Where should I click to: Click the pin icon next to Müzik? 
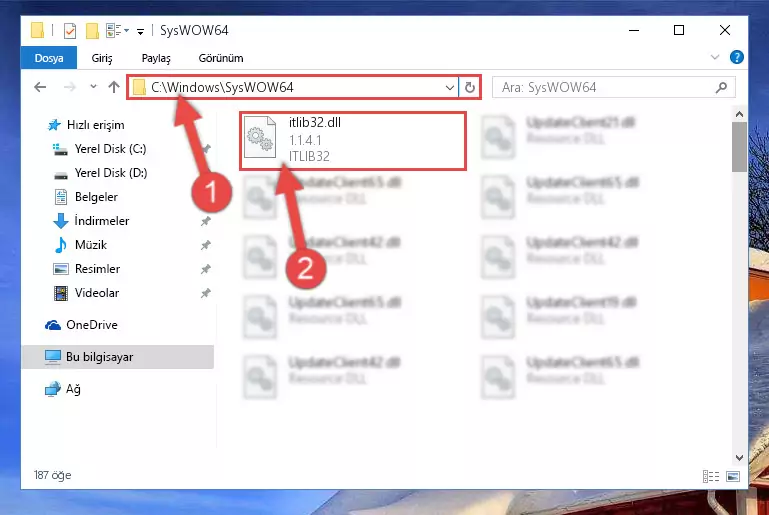coord(205,245)
